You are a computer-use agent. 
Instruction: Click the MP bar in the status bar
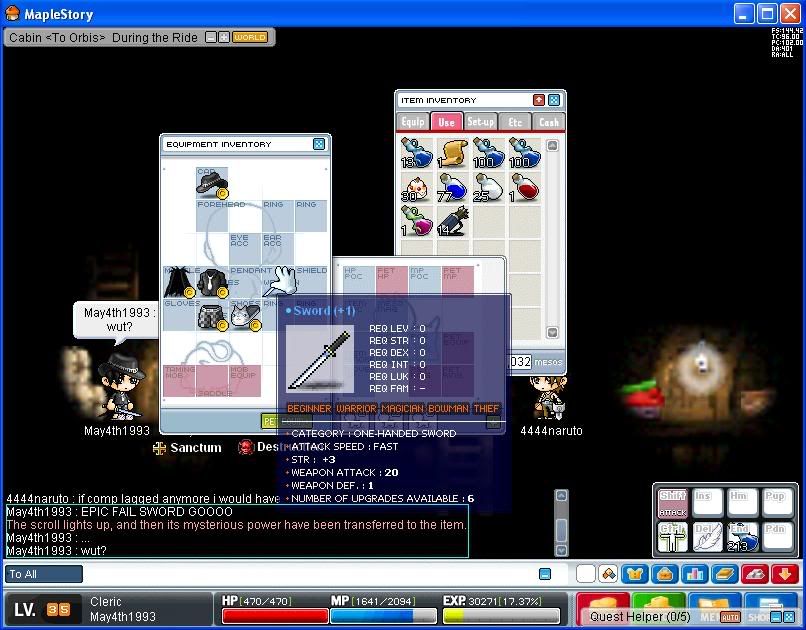pyautogui.click(x=383, y=616)
